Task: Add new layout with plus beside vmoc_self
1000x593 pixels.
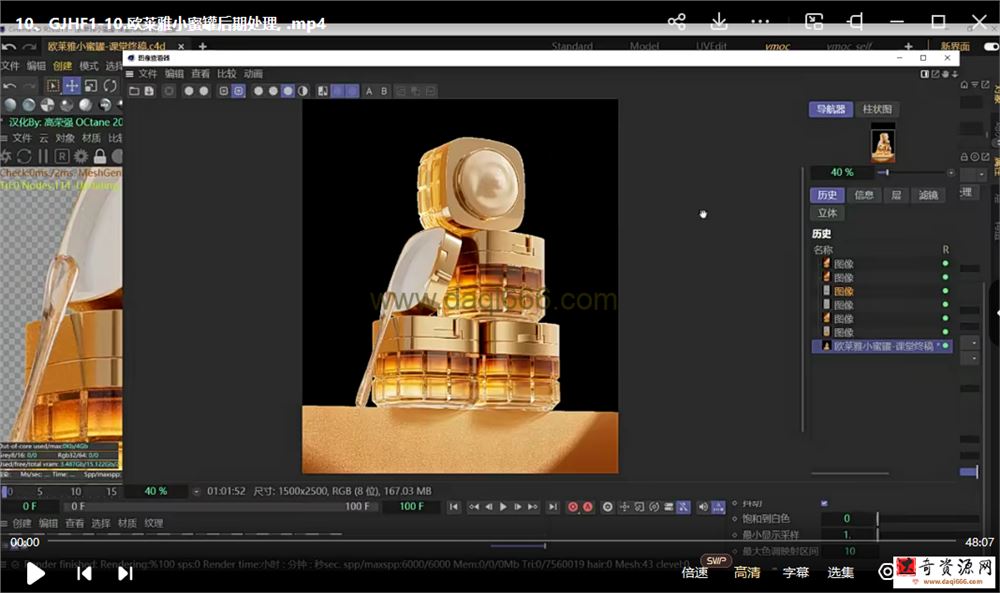Action: (x=908, y=47)
